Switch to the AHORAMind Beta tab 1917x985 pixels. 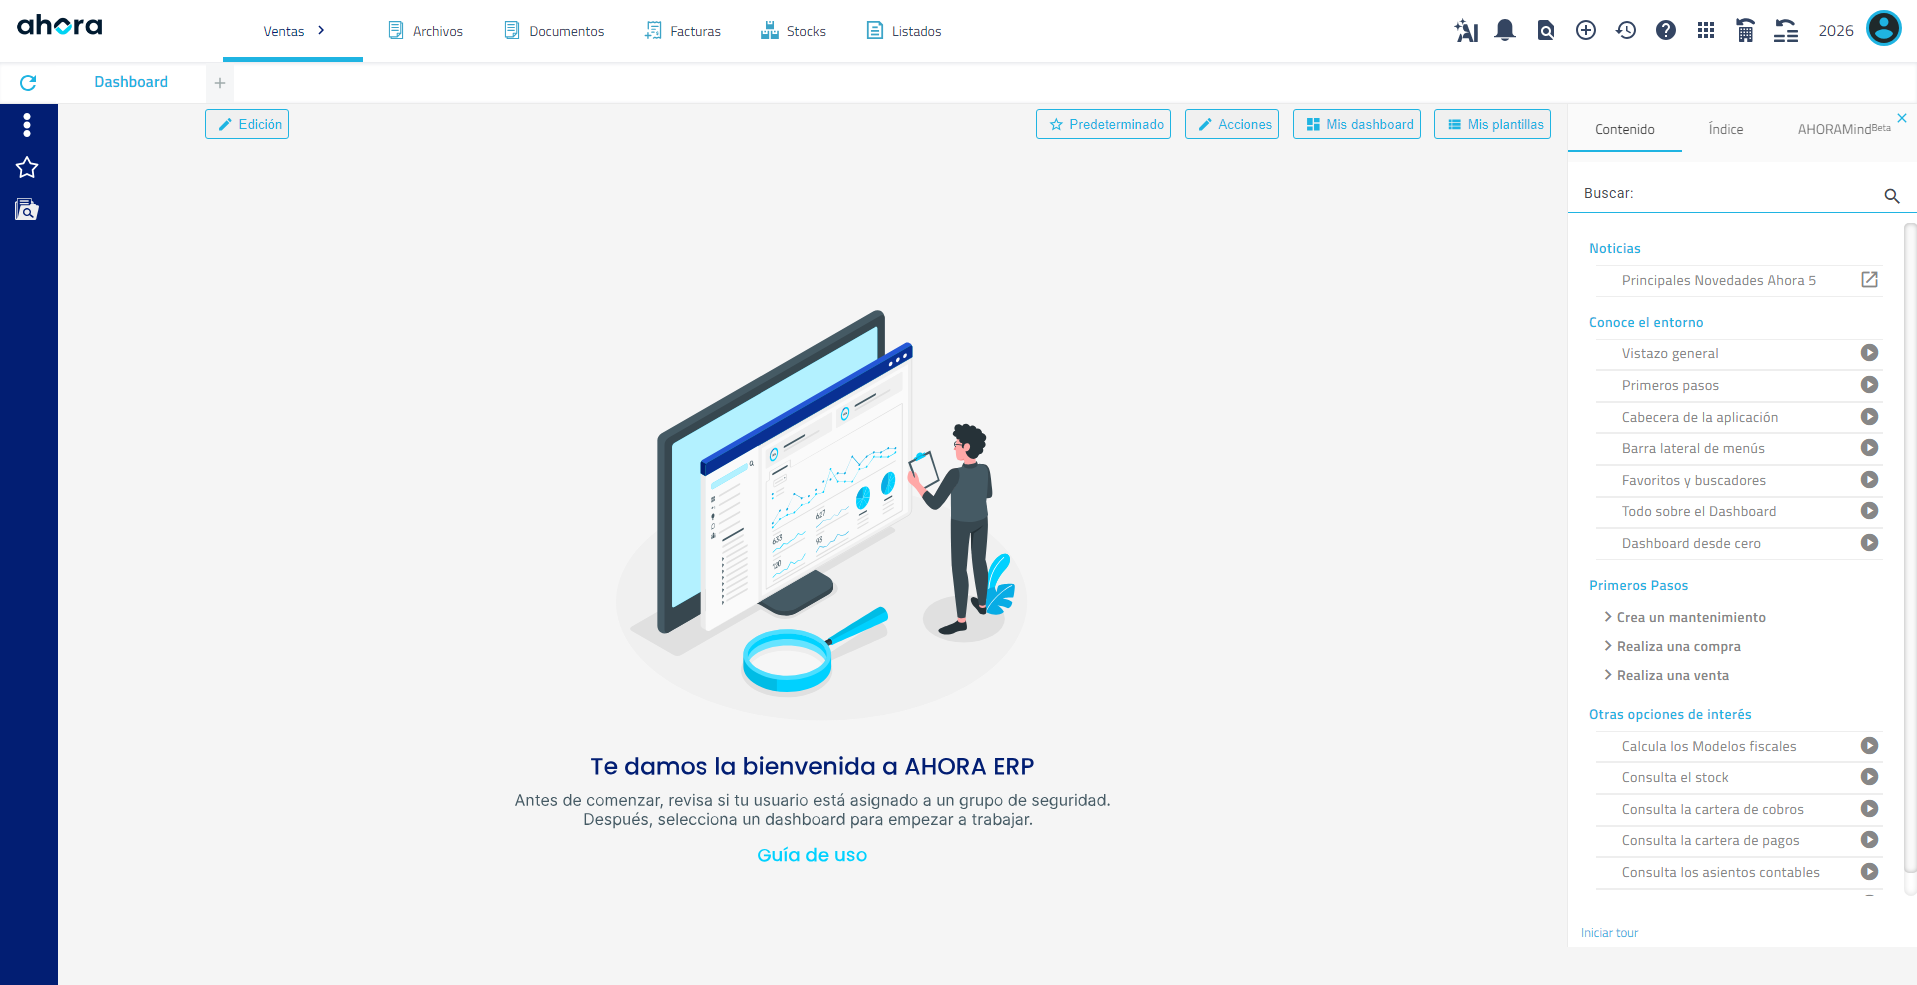tap(1844, 129)
